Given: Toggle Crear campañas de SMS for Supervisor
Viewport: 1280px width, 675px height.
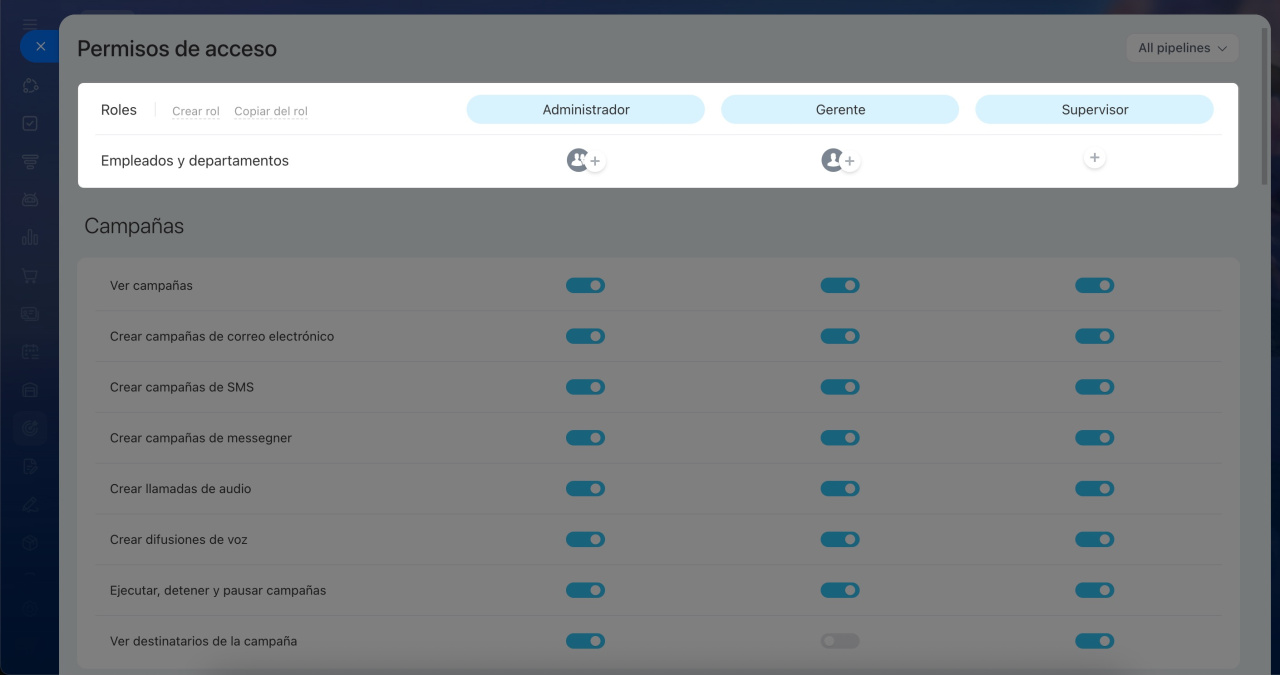Looking at the screenshot, I should pos(1095,387).
